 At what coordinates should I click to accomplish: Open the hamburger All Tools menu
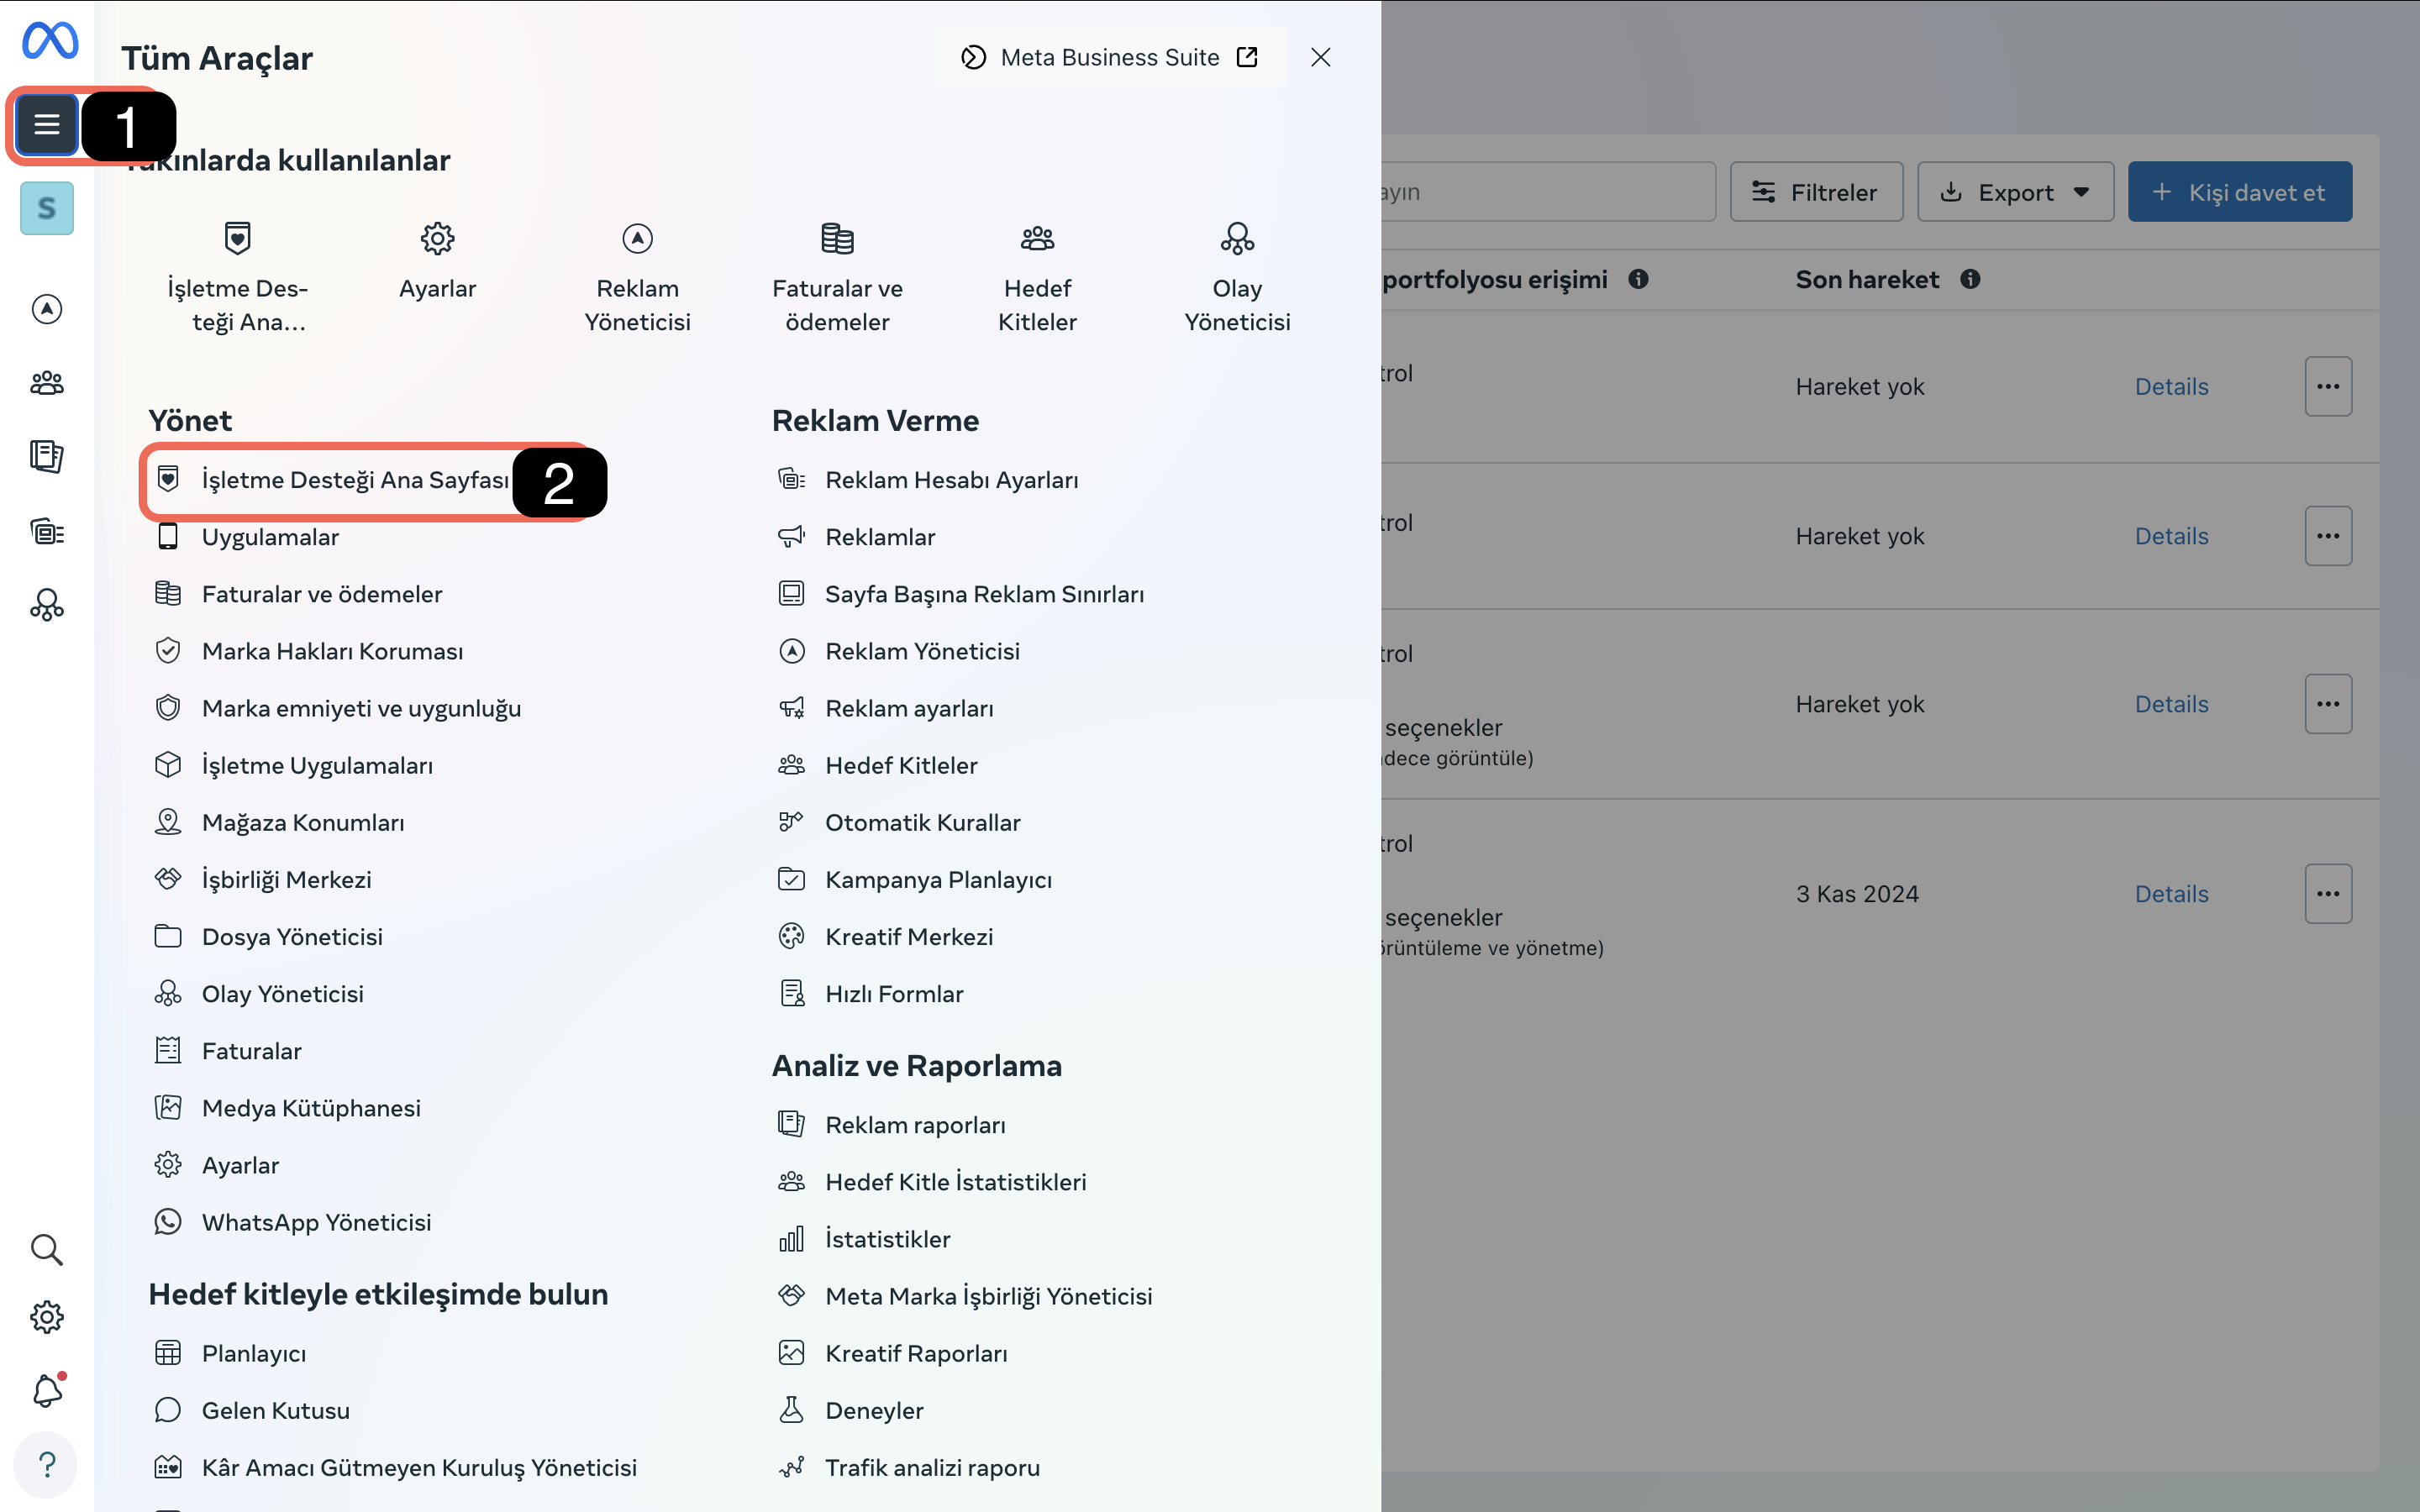(47, 125)
